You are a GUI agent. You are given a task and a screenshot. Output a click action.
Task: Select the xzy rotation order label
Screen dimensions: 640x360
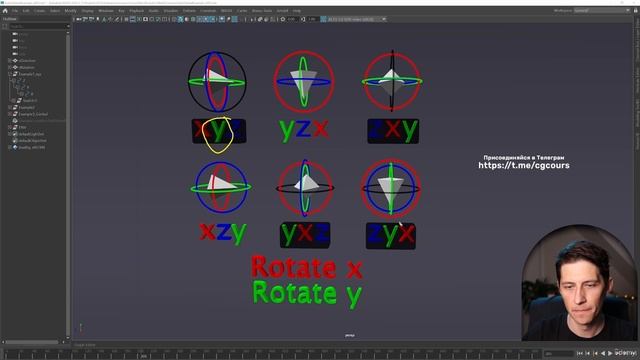click(x=223, y=233)
